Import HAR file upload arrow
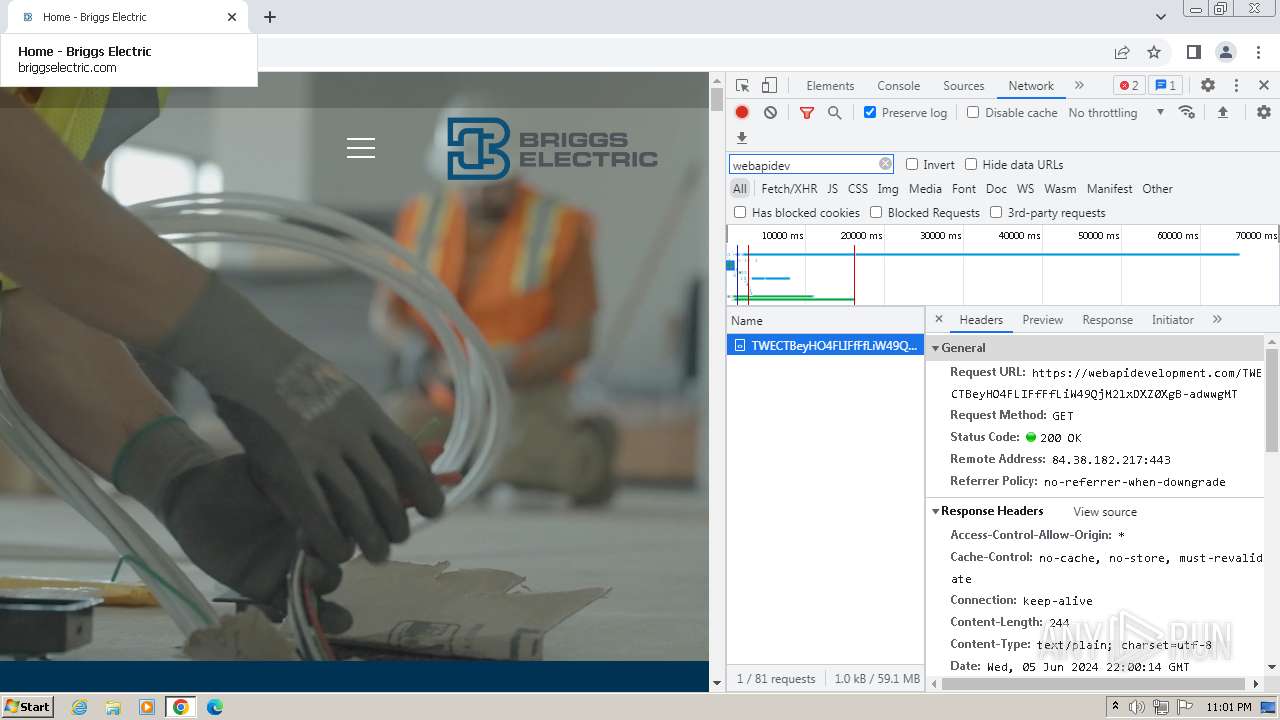The image size is (1280, 720). click(1222, 113)
